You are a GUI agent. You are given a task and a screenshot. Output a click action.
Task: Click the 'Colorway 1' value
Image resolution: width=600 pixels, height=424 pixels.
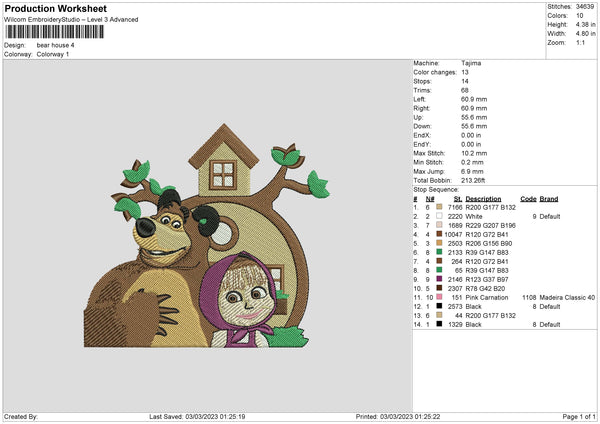[x=53, y=54]
